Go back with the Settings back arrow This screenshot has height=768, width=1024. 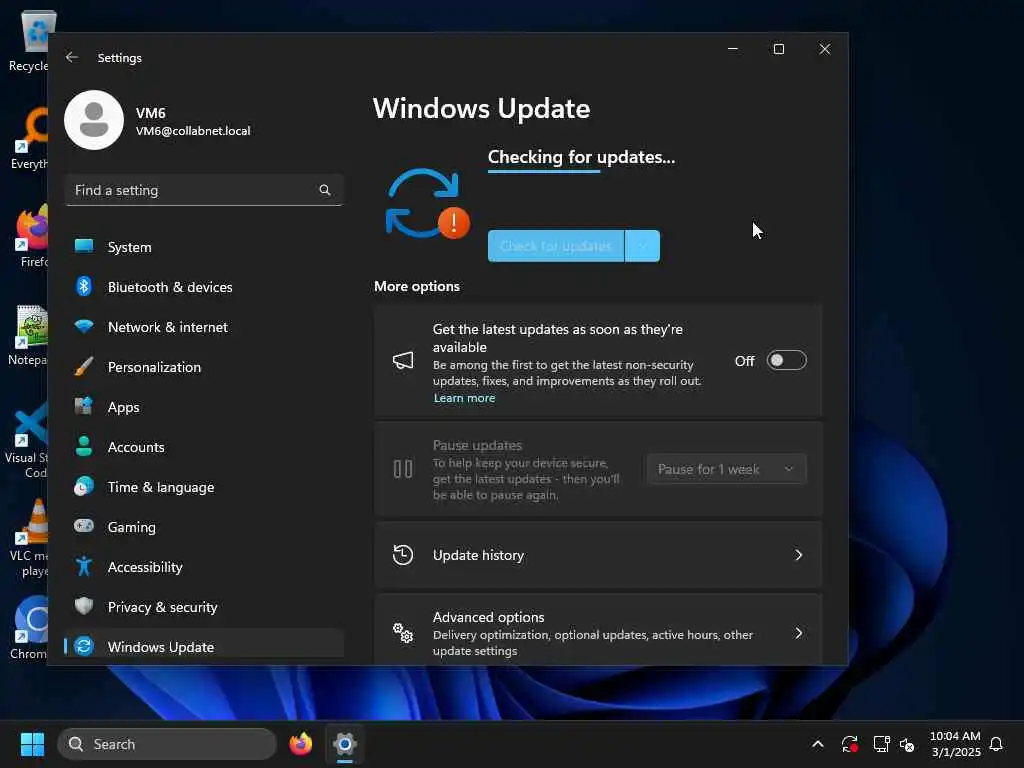point(72,57)
